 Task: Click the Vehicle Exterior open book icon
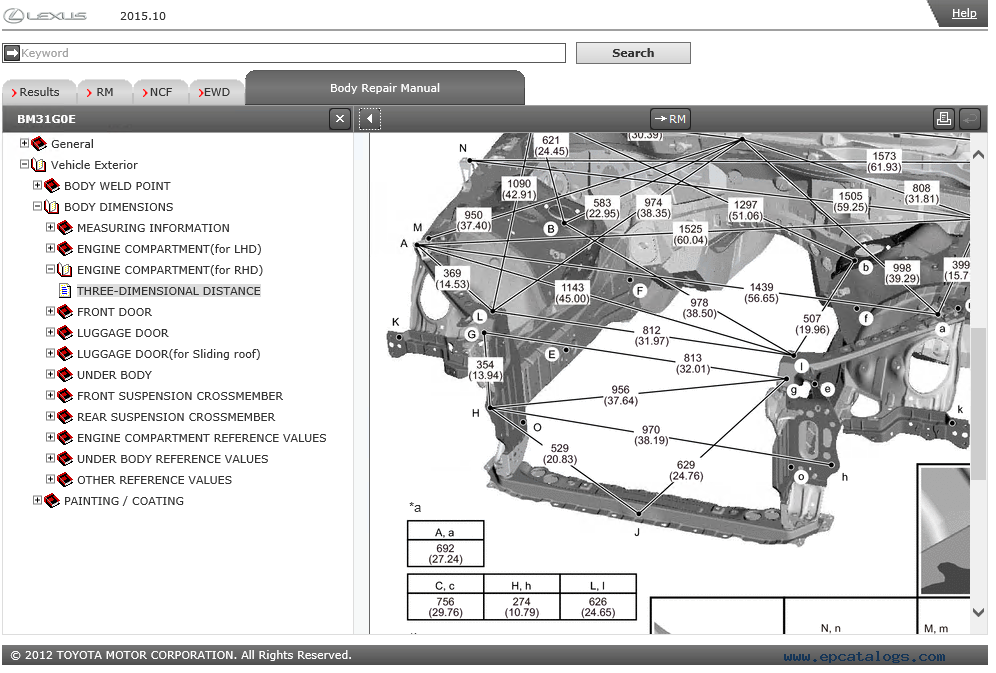pos(39,165)
